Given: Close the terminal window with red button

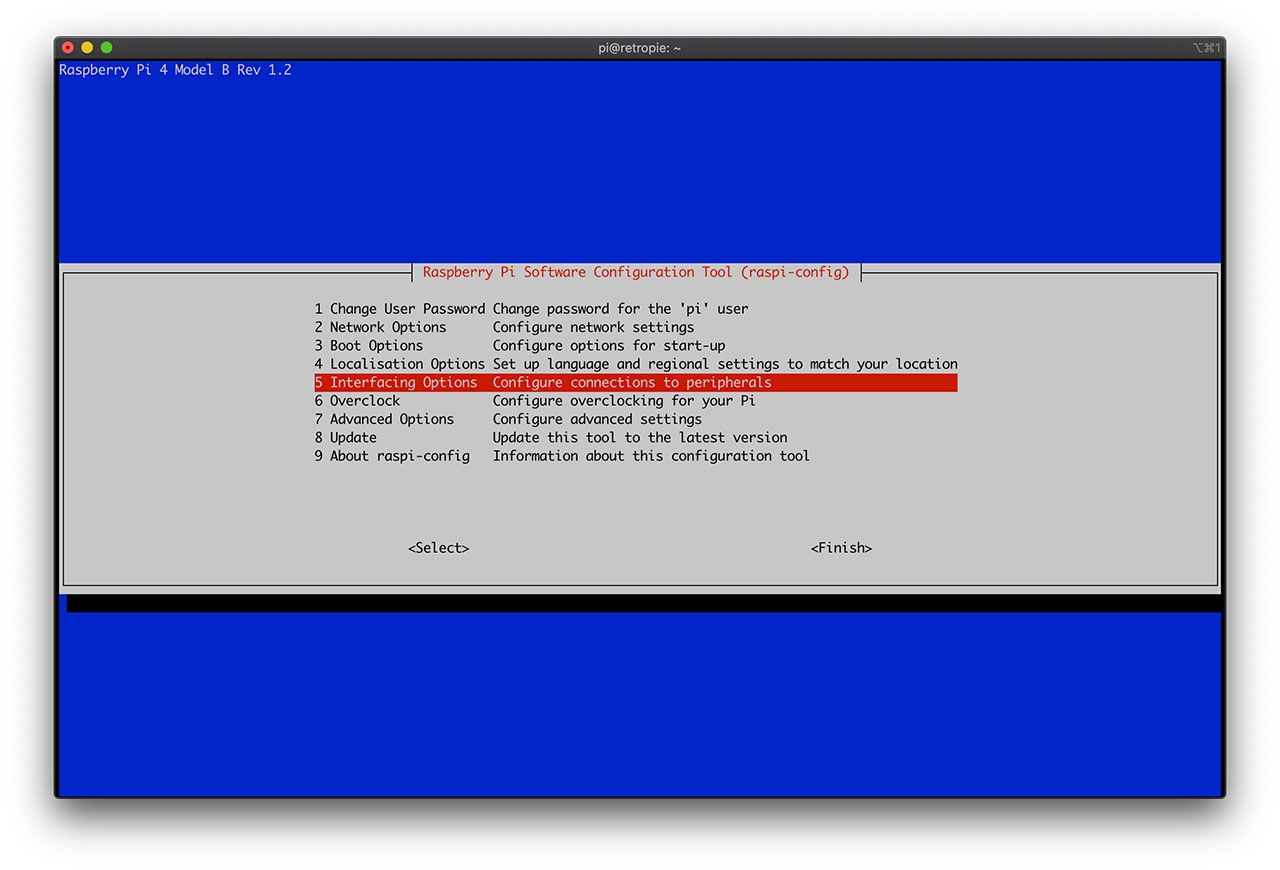Looking at the screenshot, I should [x=68, y=48].
